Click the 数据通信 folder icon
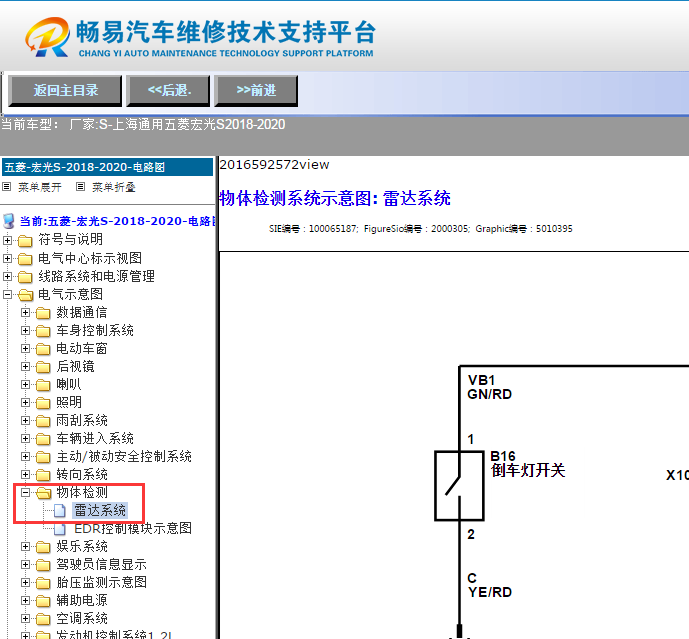The width and height of the screenshot is (689, 639). point(43,313)
